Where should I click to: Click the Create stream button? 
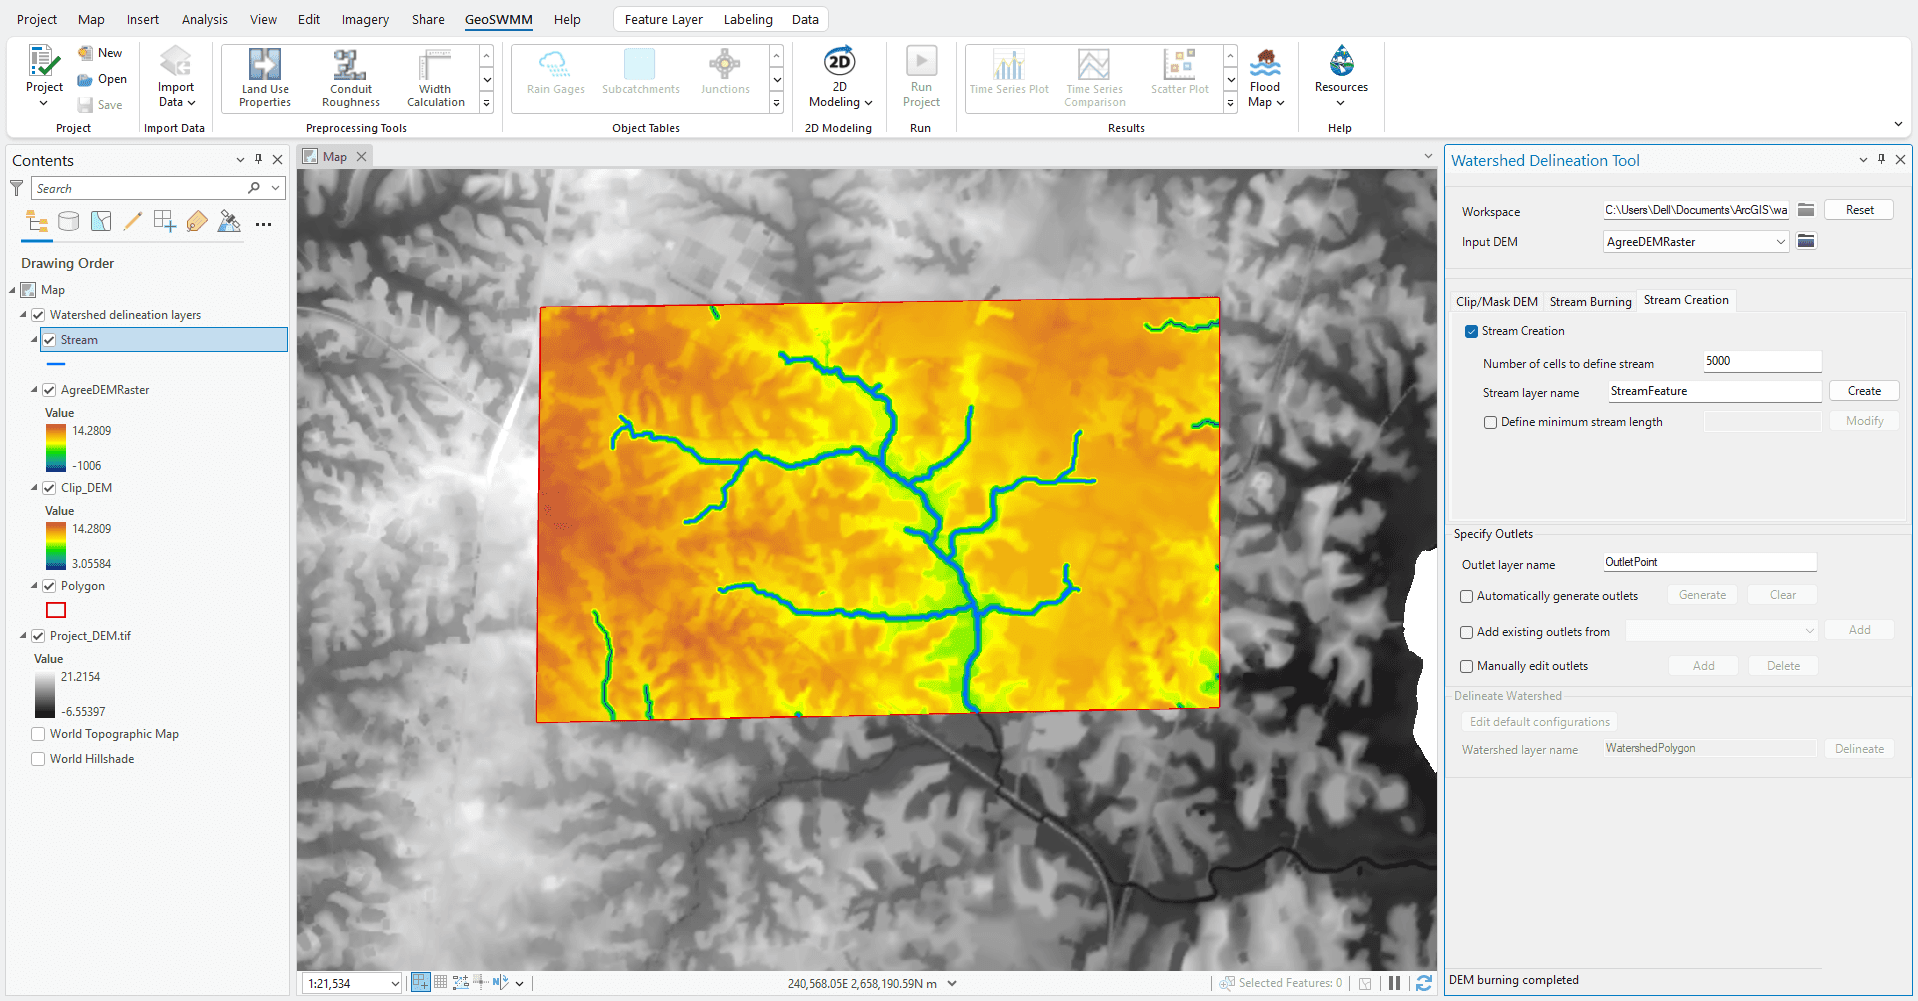pos(1863,391)
